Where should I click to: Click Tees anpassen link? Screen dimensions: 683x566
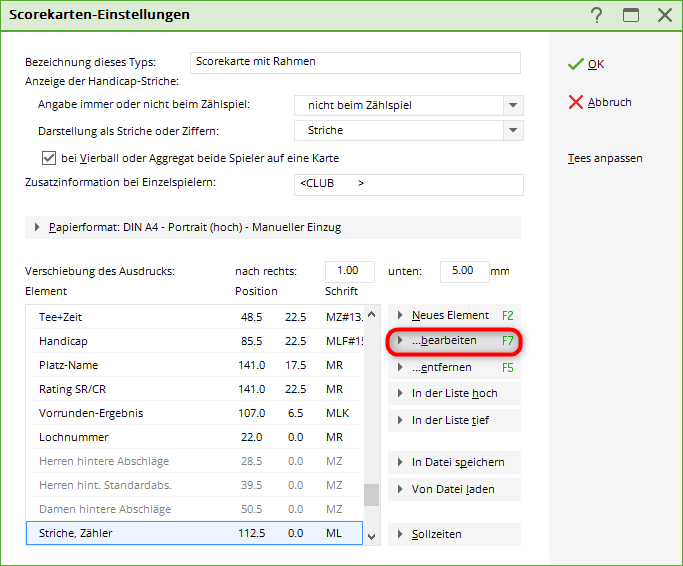pyautogui.click(x=605, y=158)
